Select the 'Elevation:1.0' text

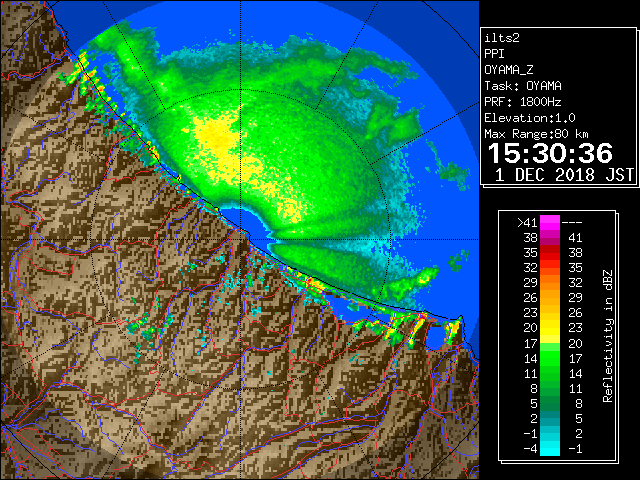(x=530, y=118)
